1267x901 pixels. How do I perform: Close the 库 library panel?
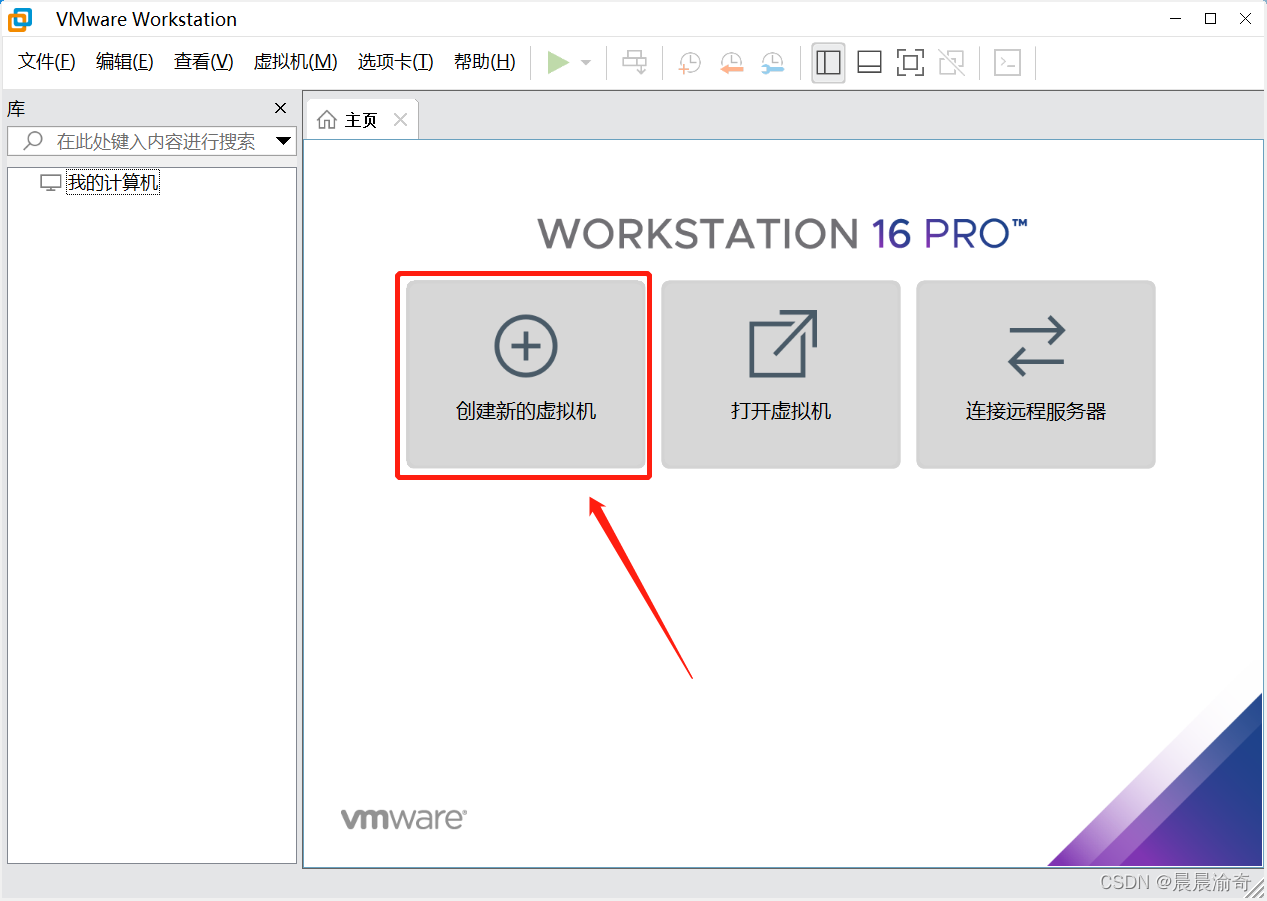[x=280, y=108]
